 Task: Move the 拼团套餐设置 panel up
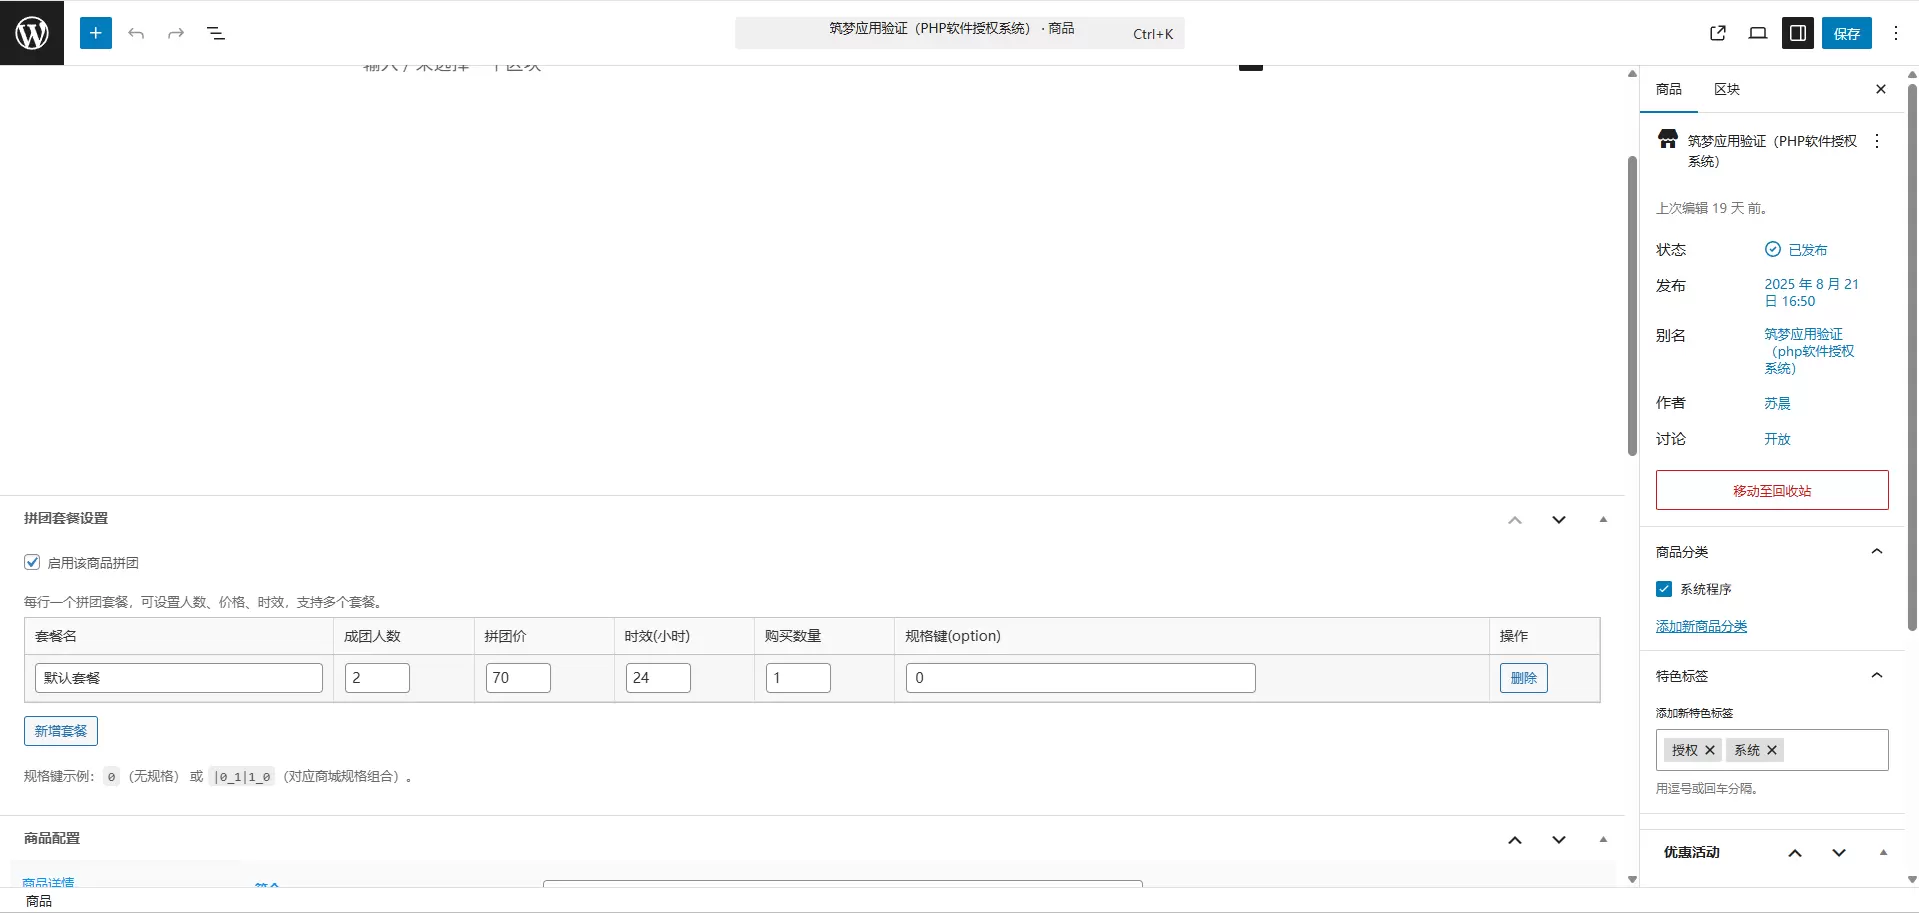pos(1515,520)
